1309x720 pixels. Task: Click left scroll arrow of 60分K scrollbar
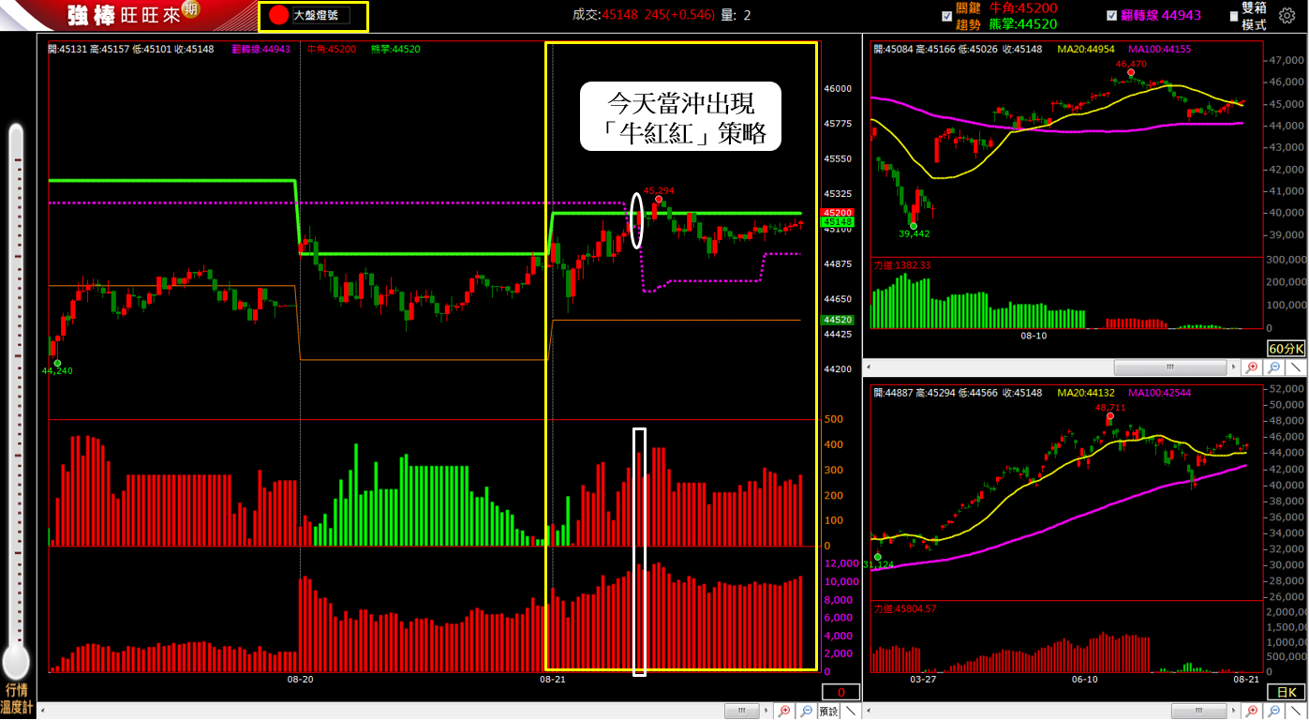[869, 368]
